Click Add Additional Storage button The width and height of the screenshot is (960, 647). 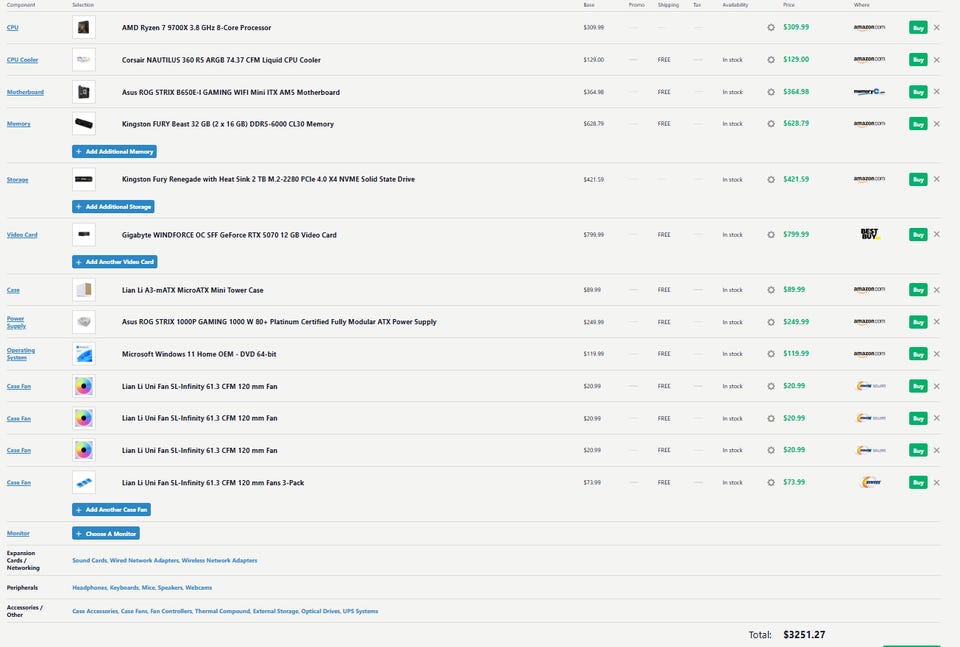(x=113, y=207)
